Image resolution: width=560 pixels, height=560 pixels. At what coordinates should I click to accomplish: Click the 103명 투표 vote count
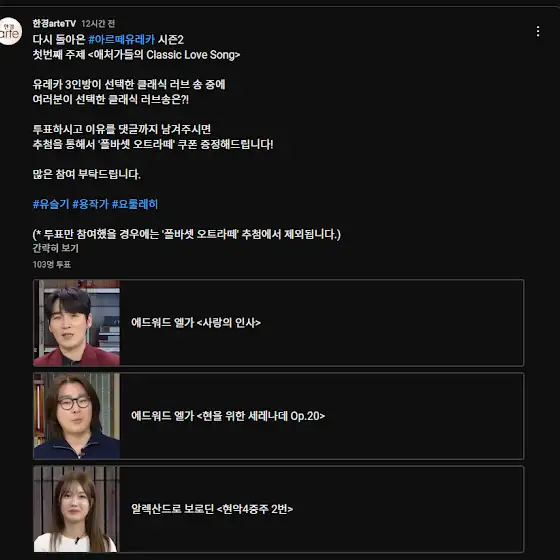[52, 264]
